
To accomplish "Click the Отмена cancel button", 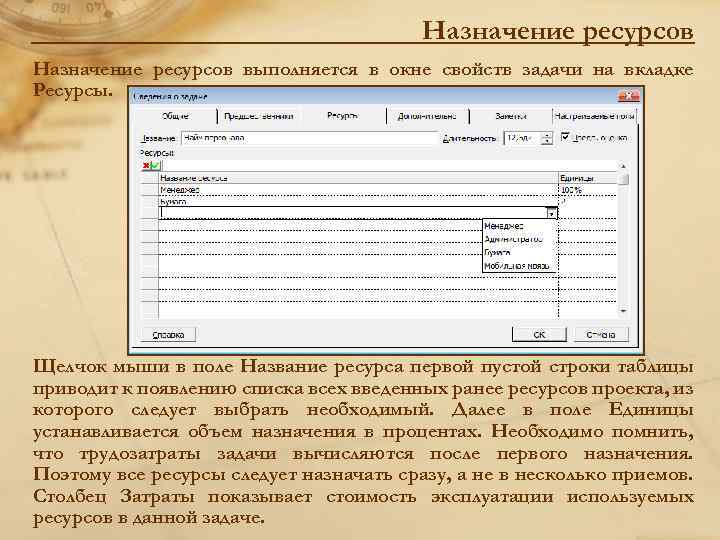I will (601, 335).
